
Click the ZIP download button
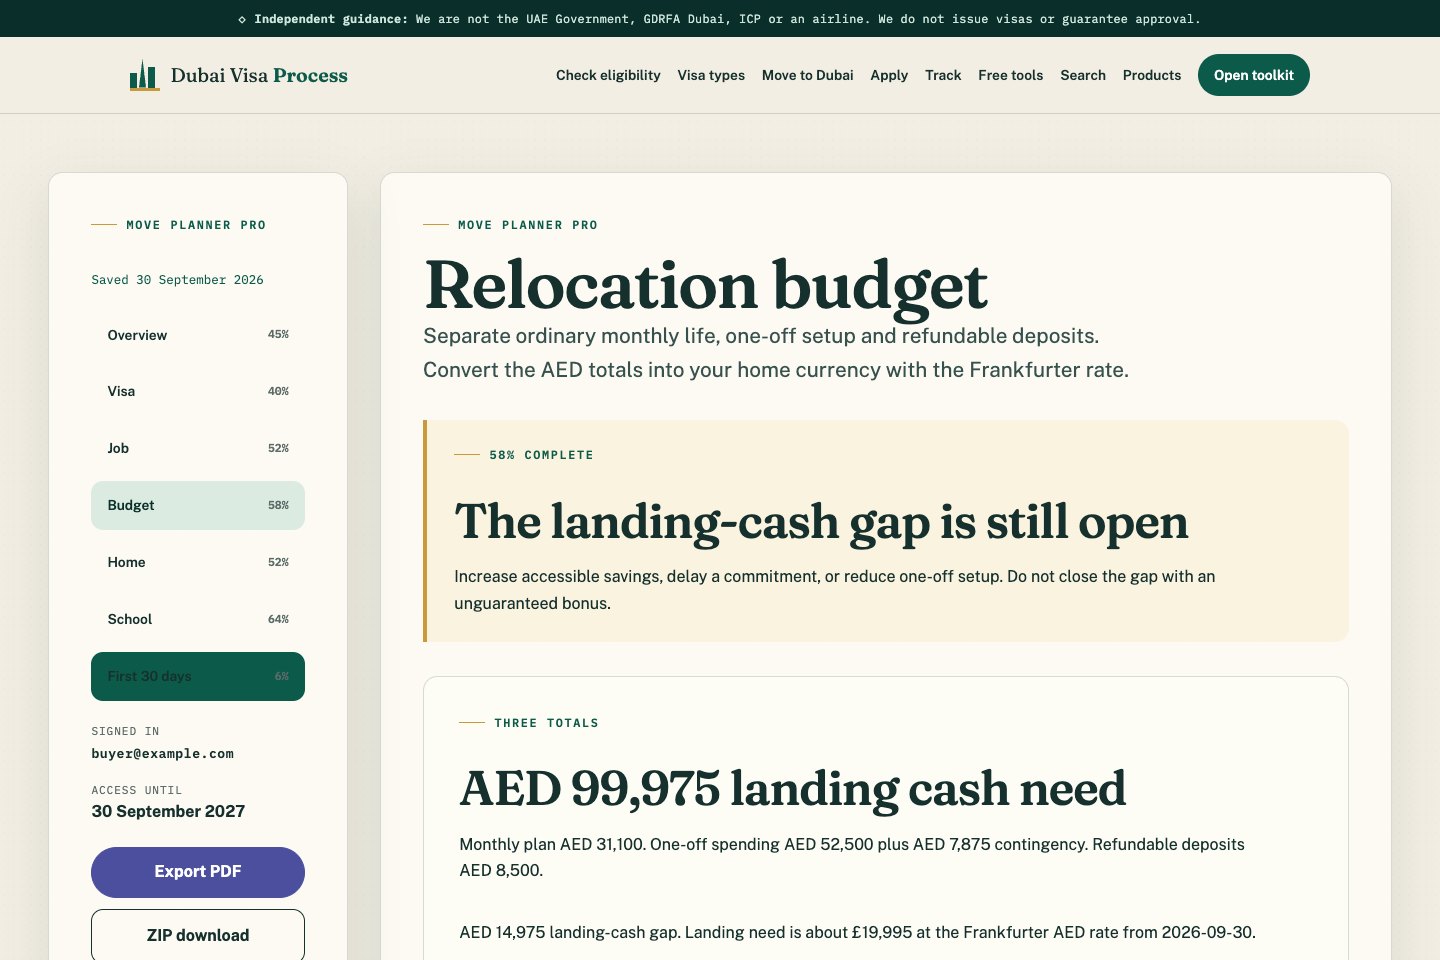pyautogui.click(x=198, y=935)
